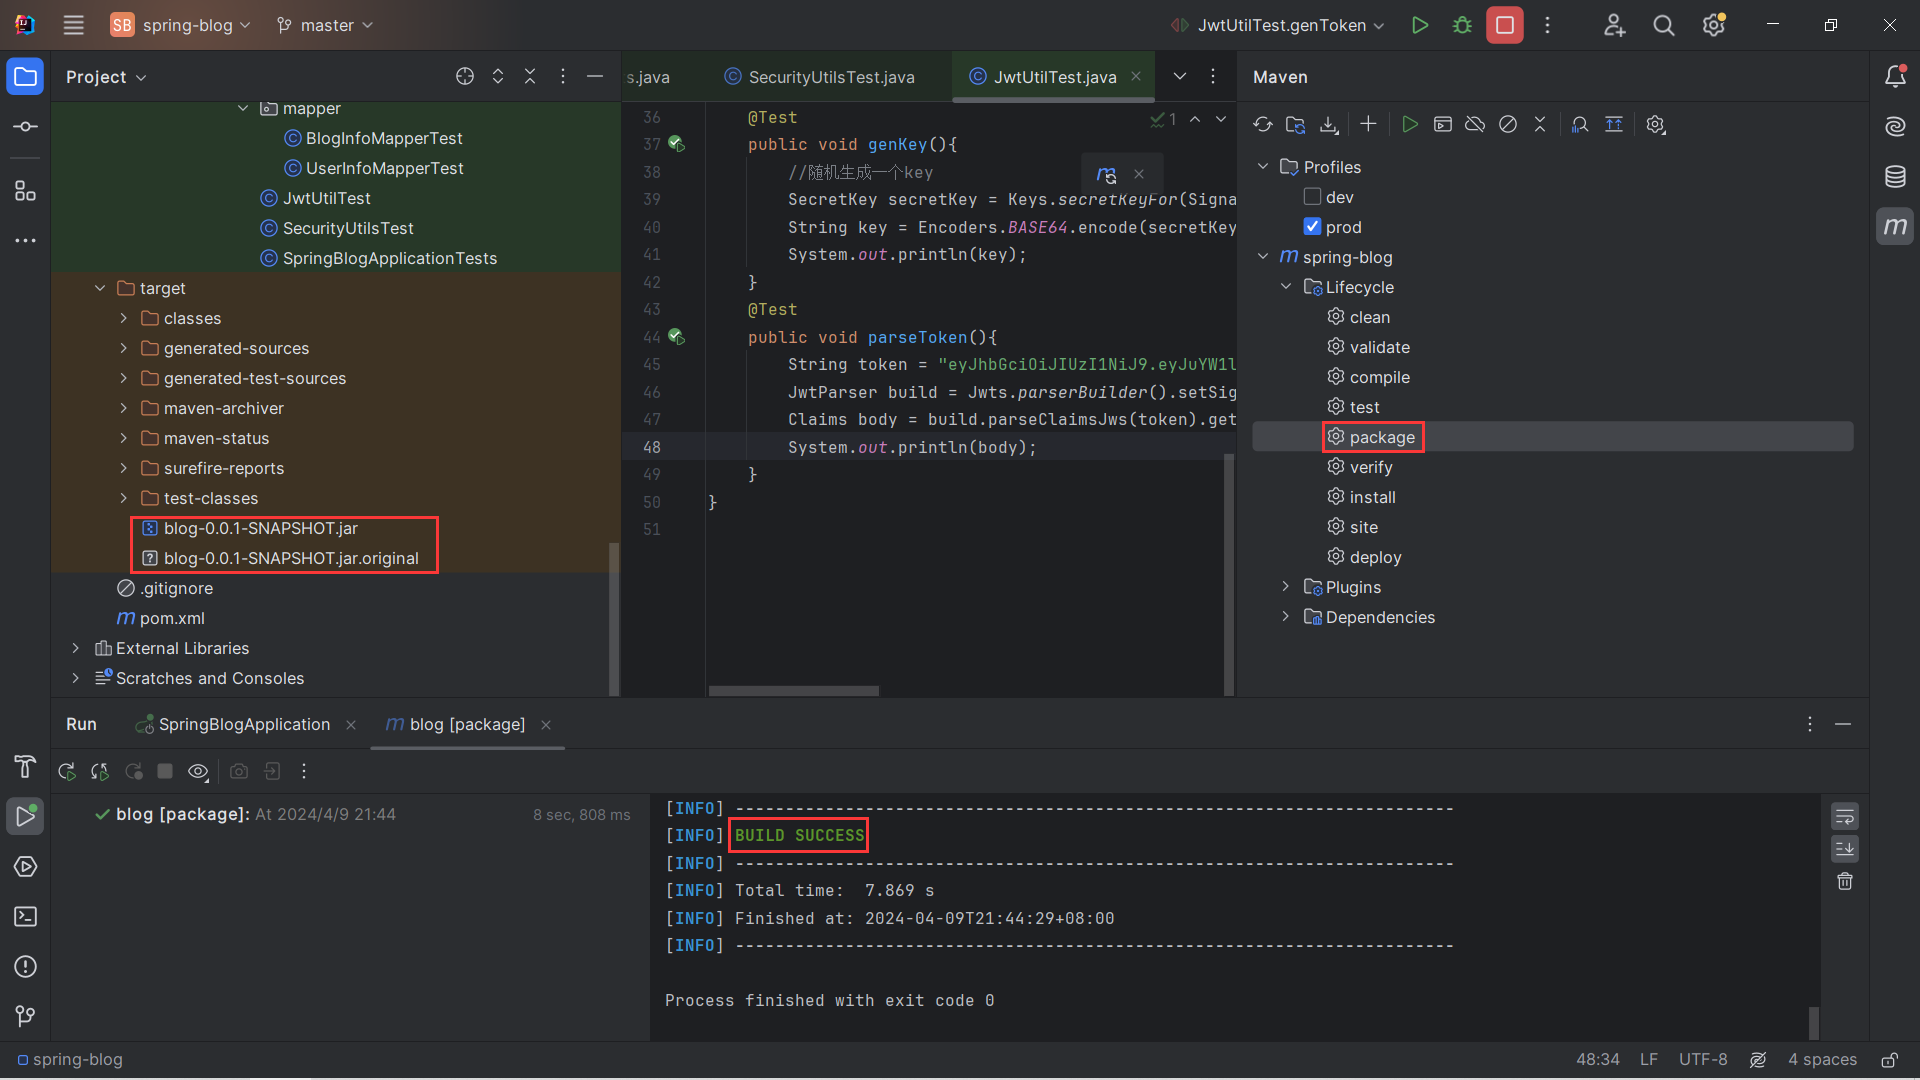Screen dimensions: 1920x1080
Task: Add Maven project with plus icon
Action: 1368,124
